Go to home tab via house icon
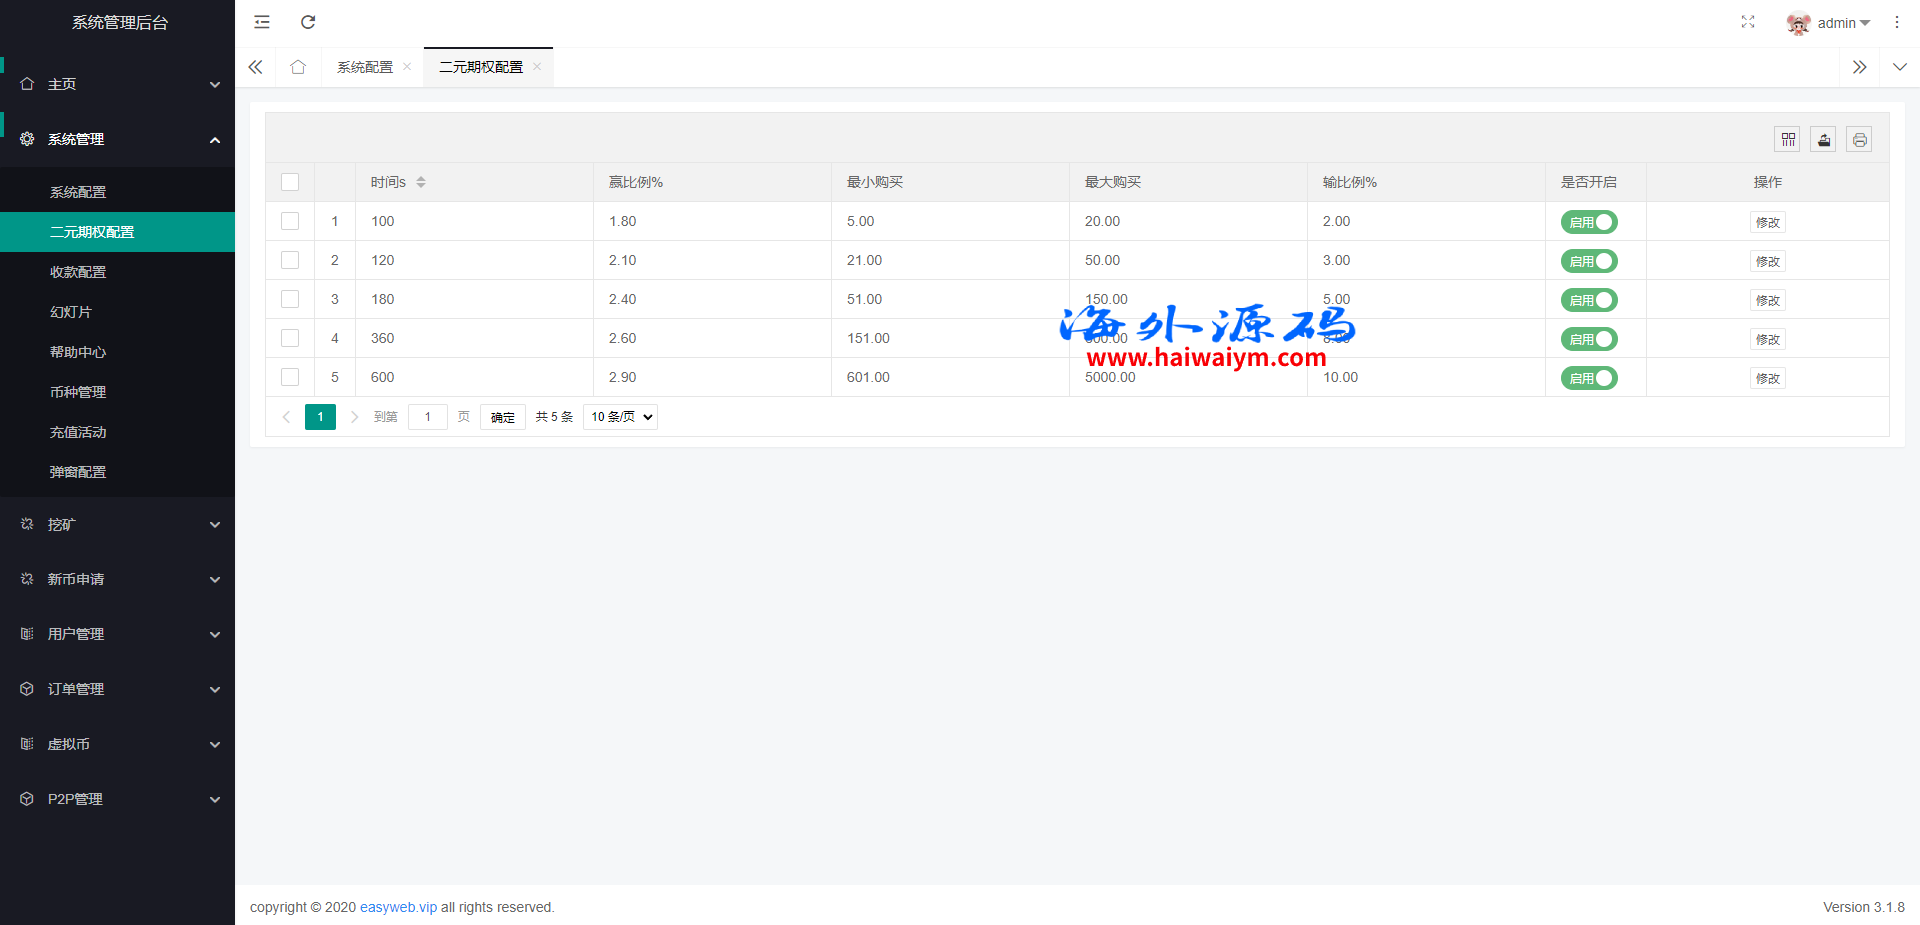The image size is (1920, 925). [x=298, y=67]
